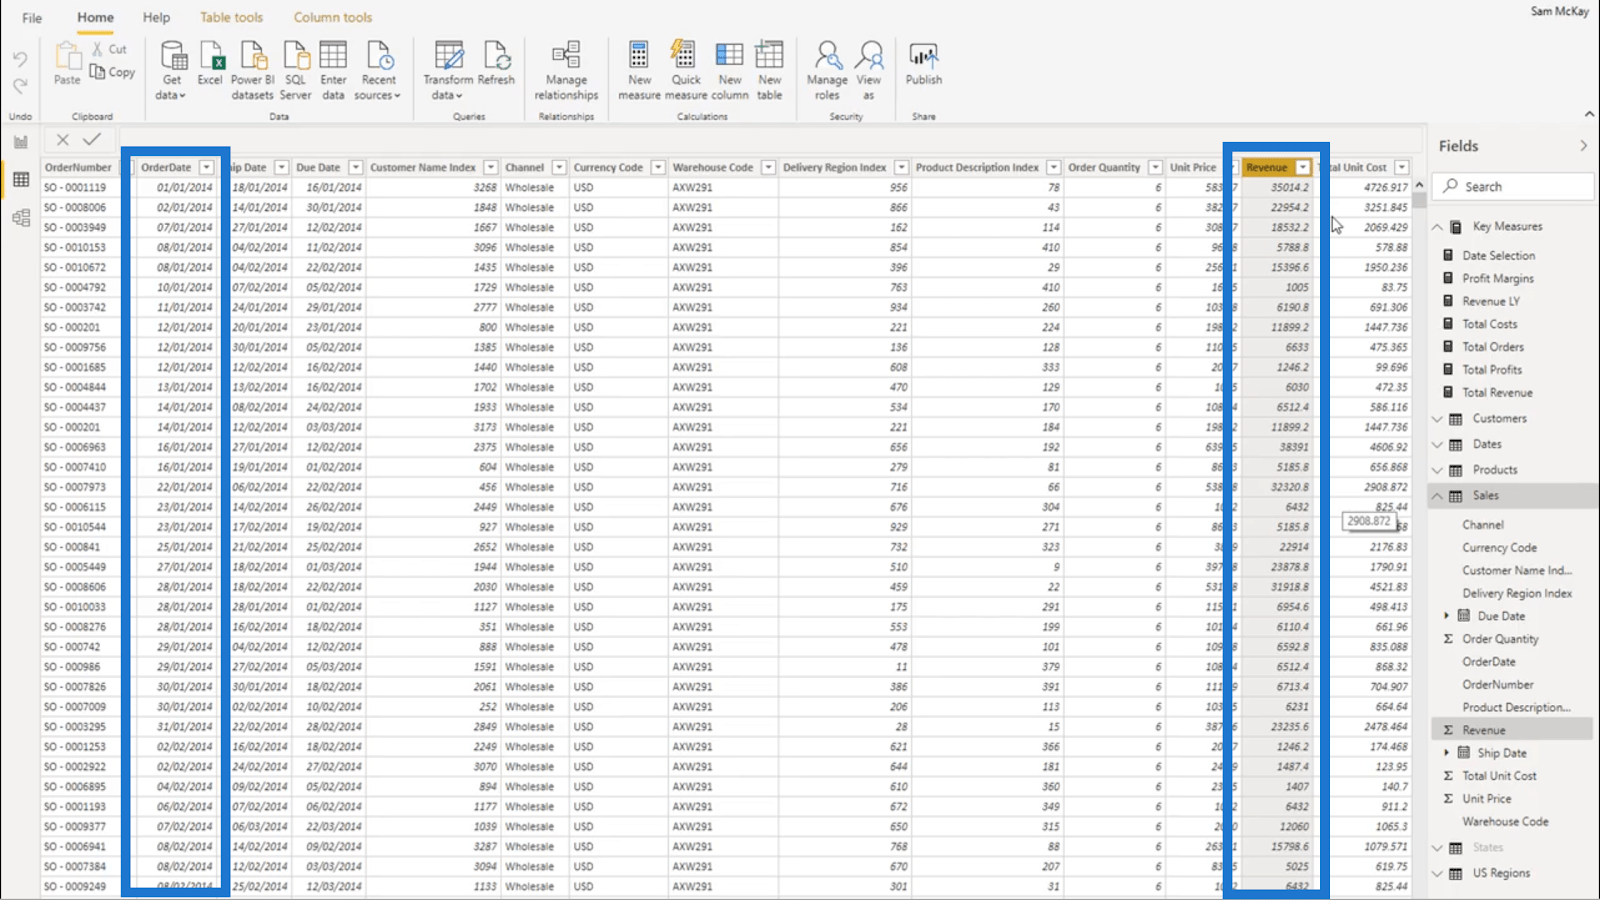Open the File menu
The width and height of the screenshot is (1600, 900).
pyautogui.click(x=32, y=18)
